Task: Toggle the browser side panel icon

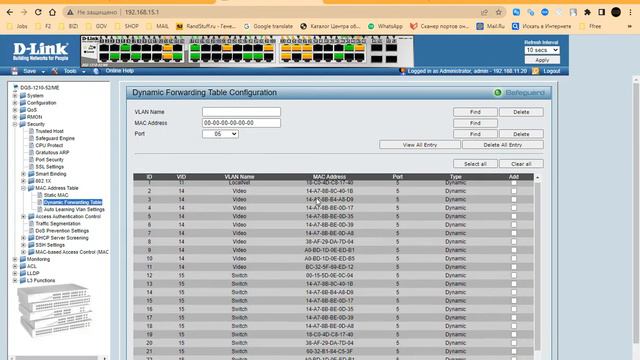Action: [x=601, y=12]
